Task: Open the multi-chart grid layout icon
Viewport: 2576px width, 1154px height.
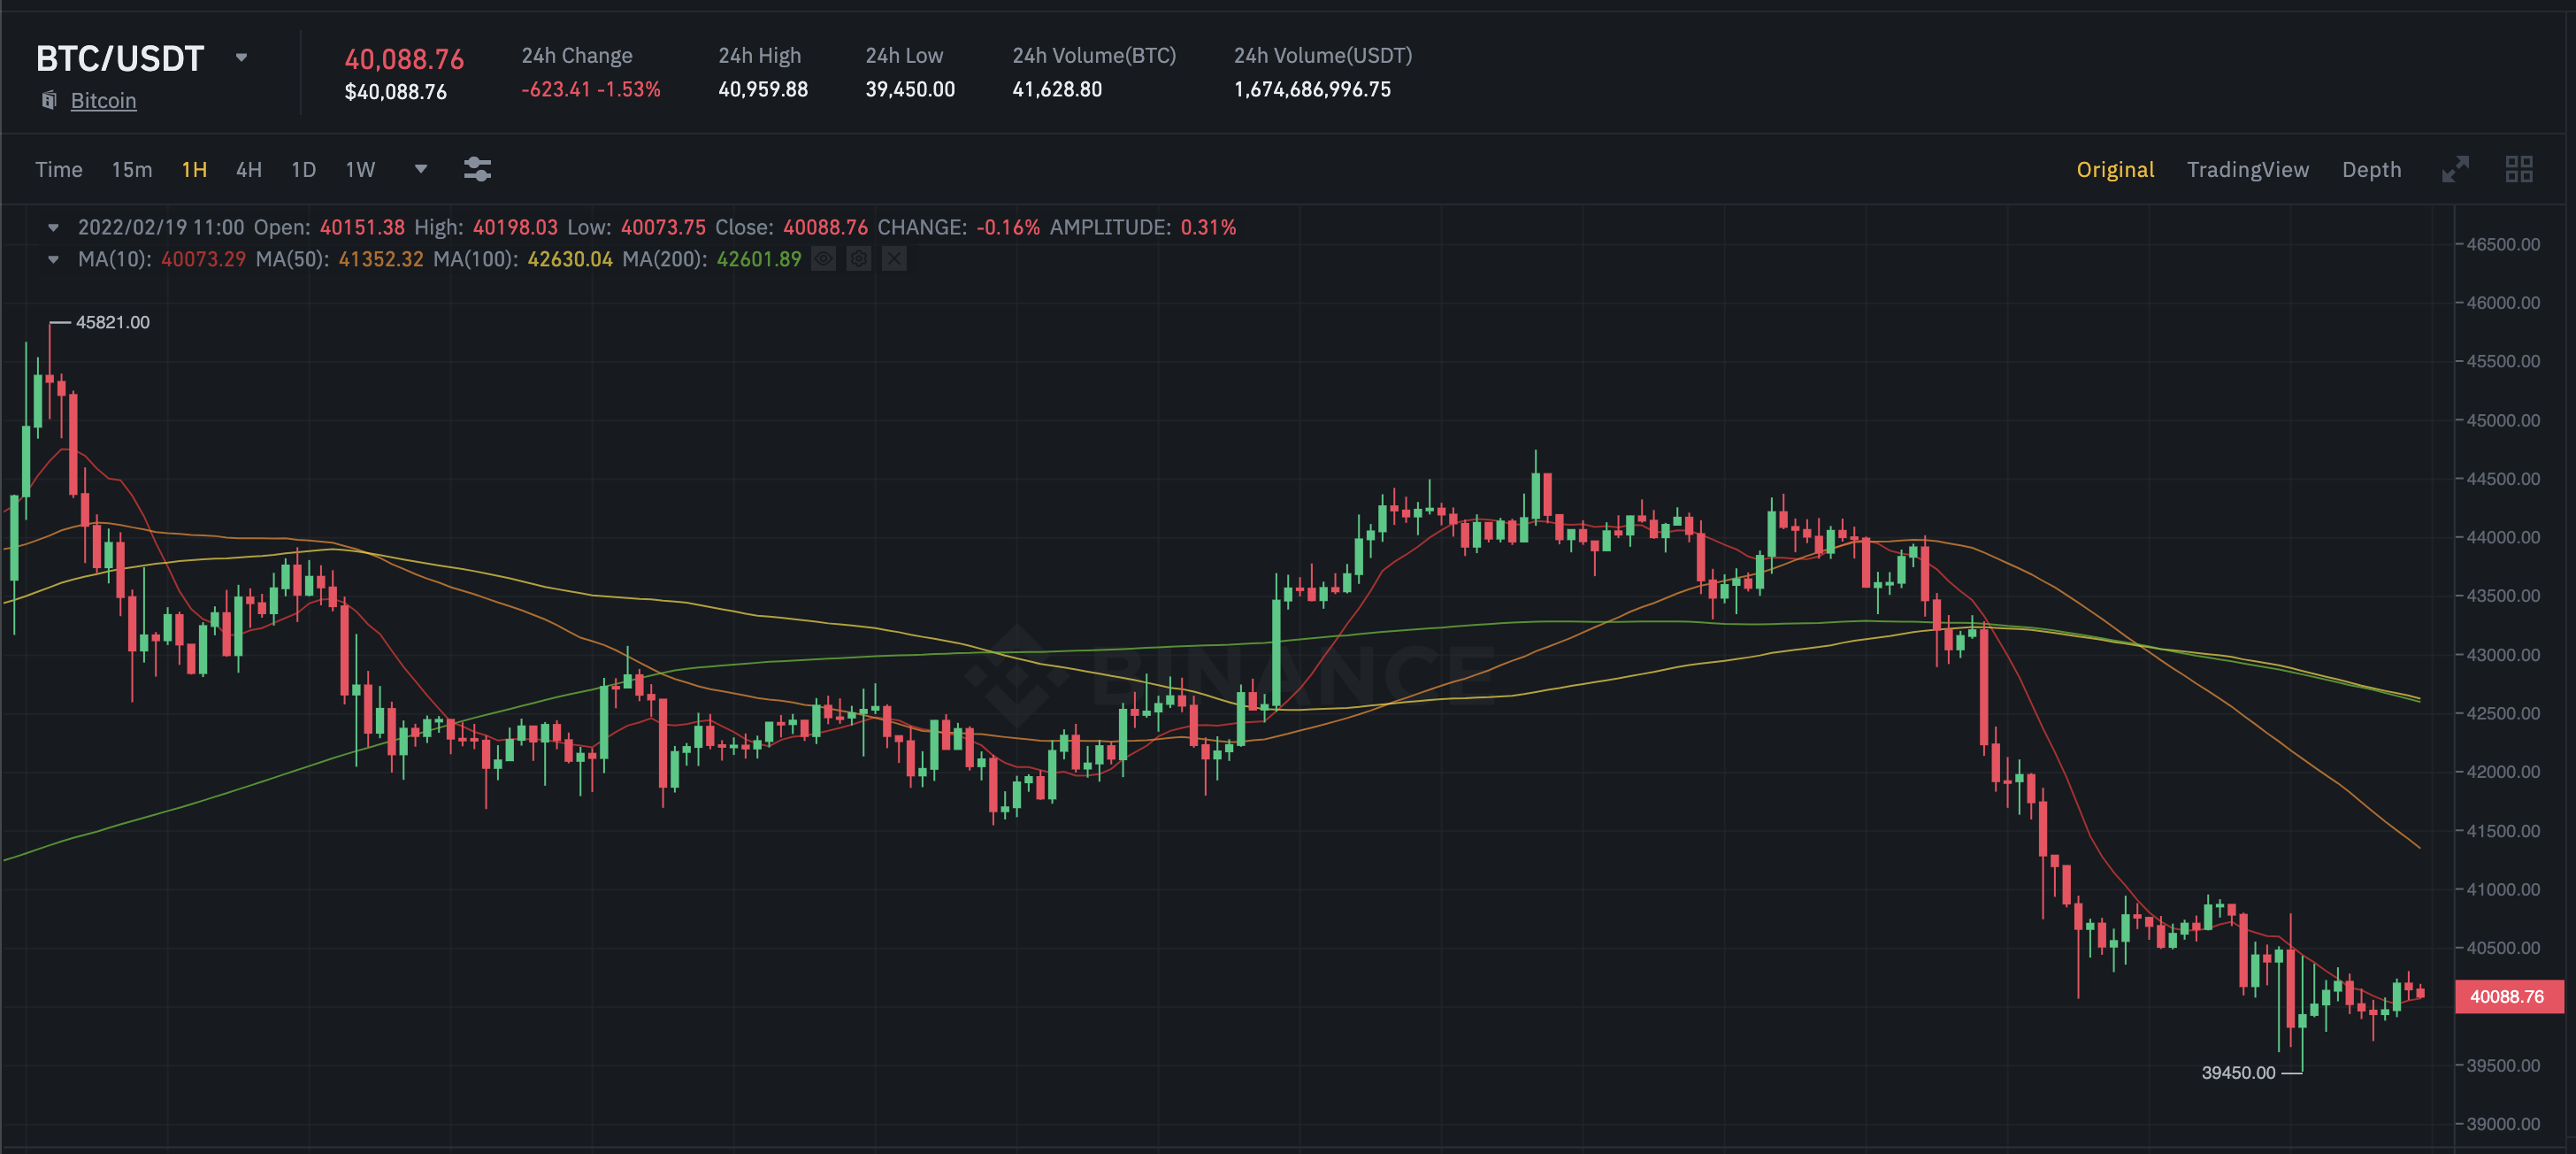Action: [x=2518, y=169]
